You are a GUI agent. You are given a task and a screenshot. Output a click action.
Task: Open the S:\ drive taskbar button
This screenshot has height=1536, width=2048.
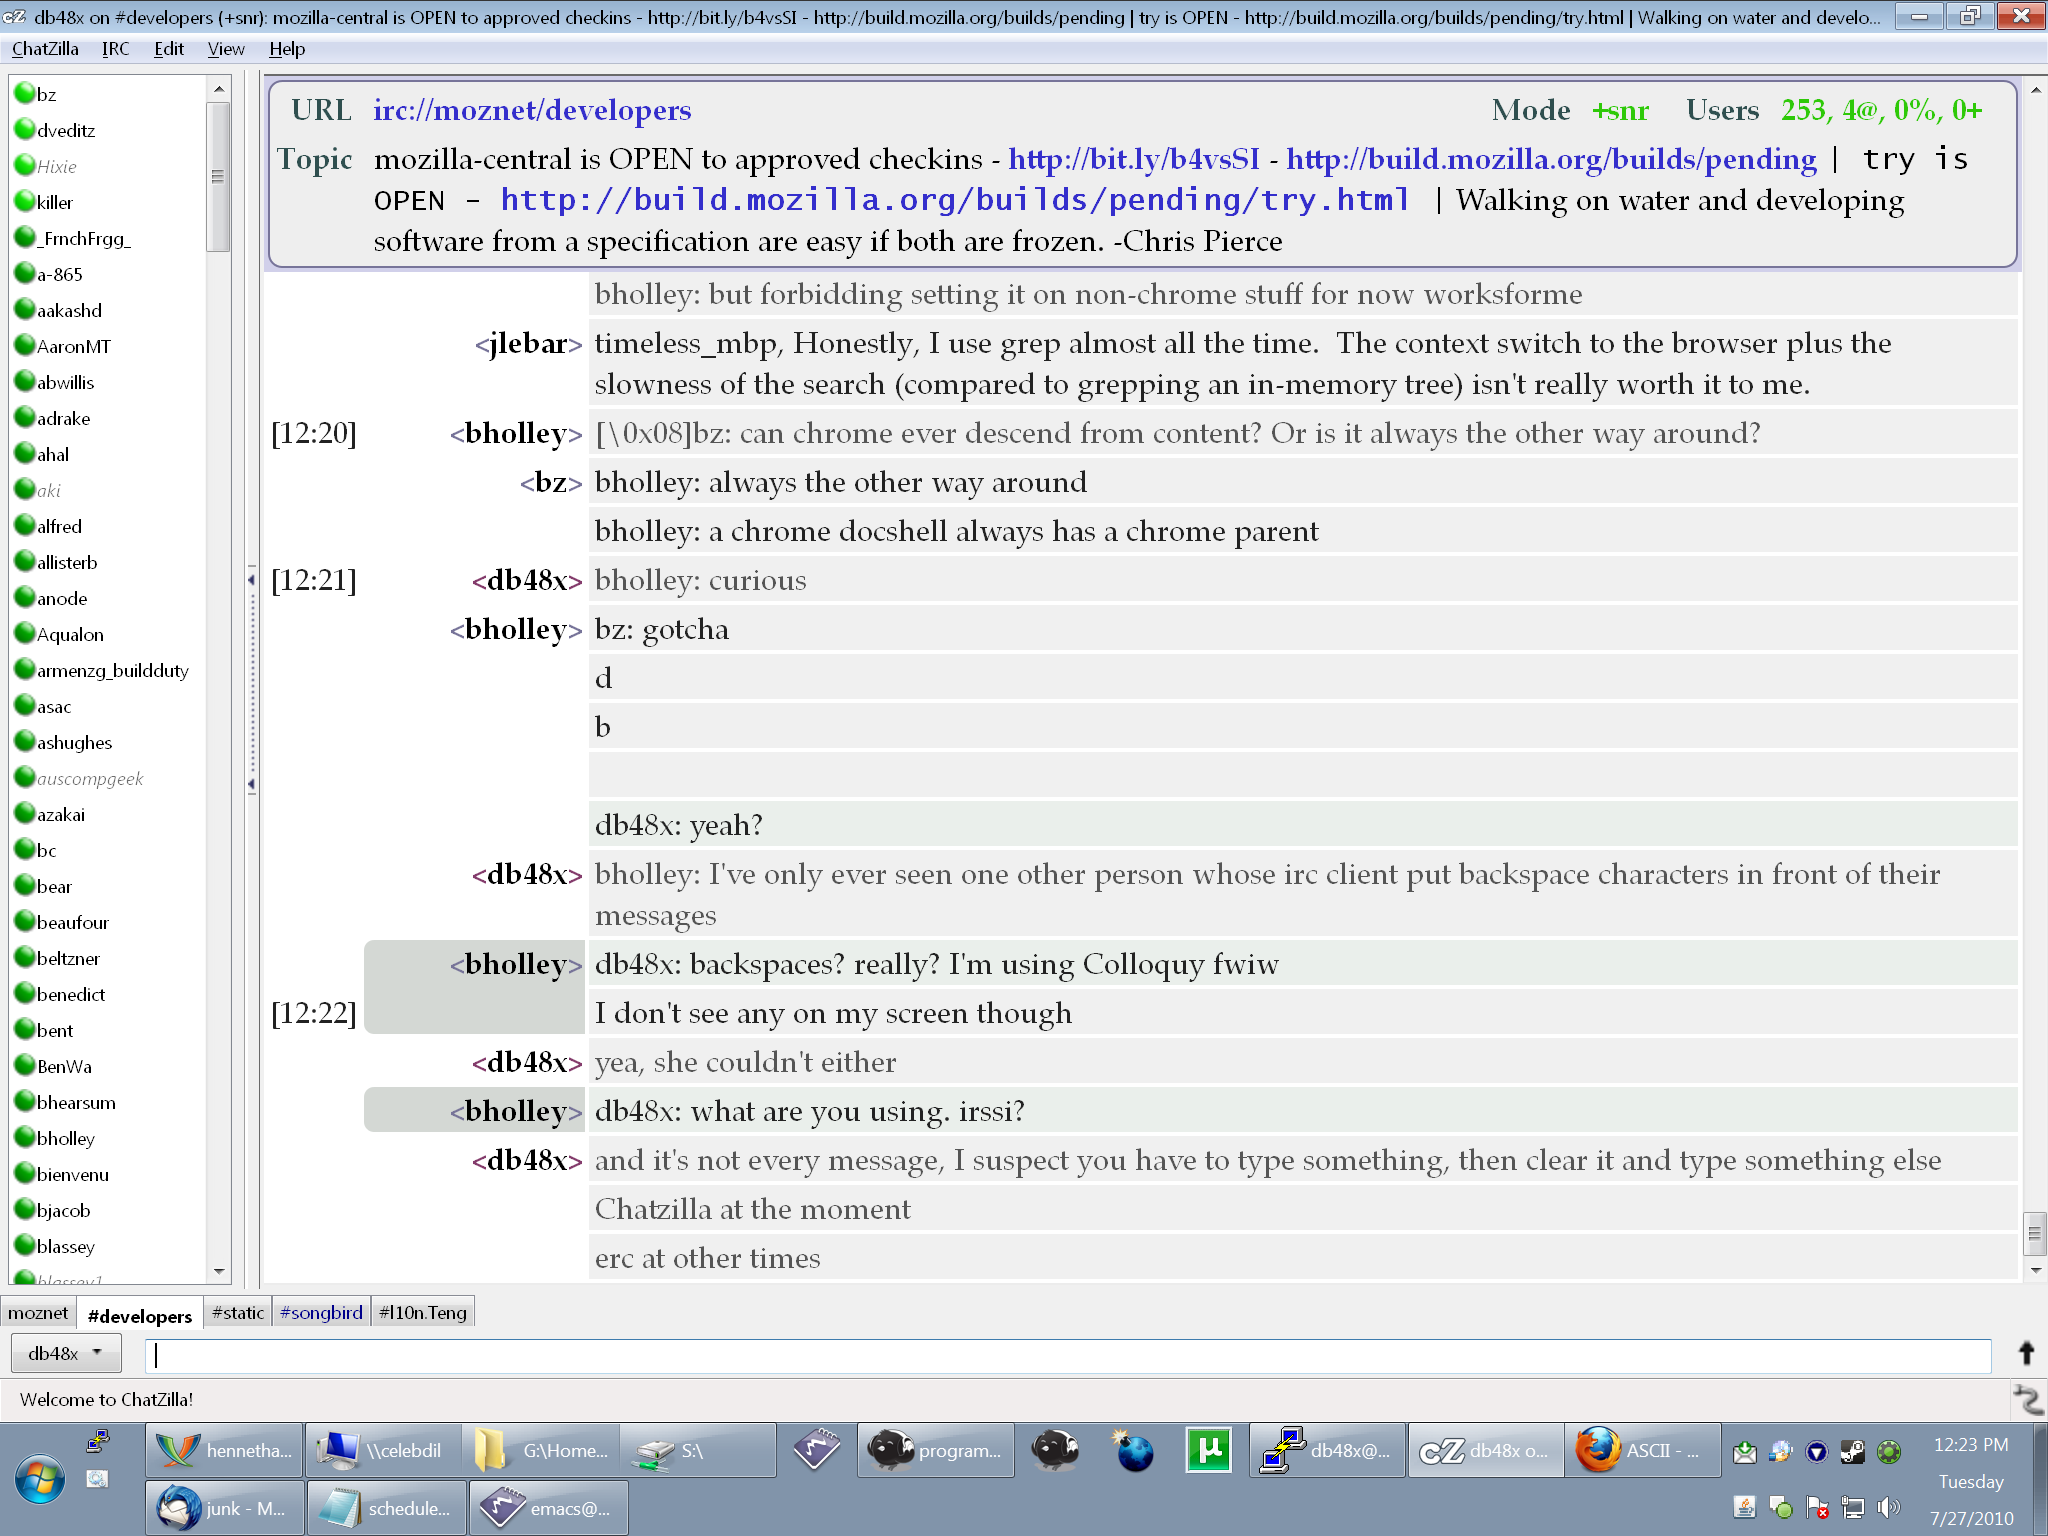699,1450
